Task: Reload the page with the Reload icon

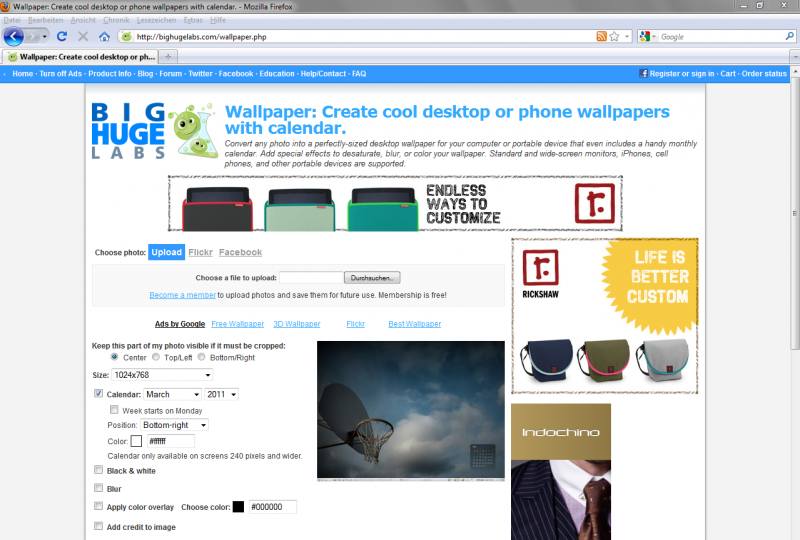Action: (62, 36)
